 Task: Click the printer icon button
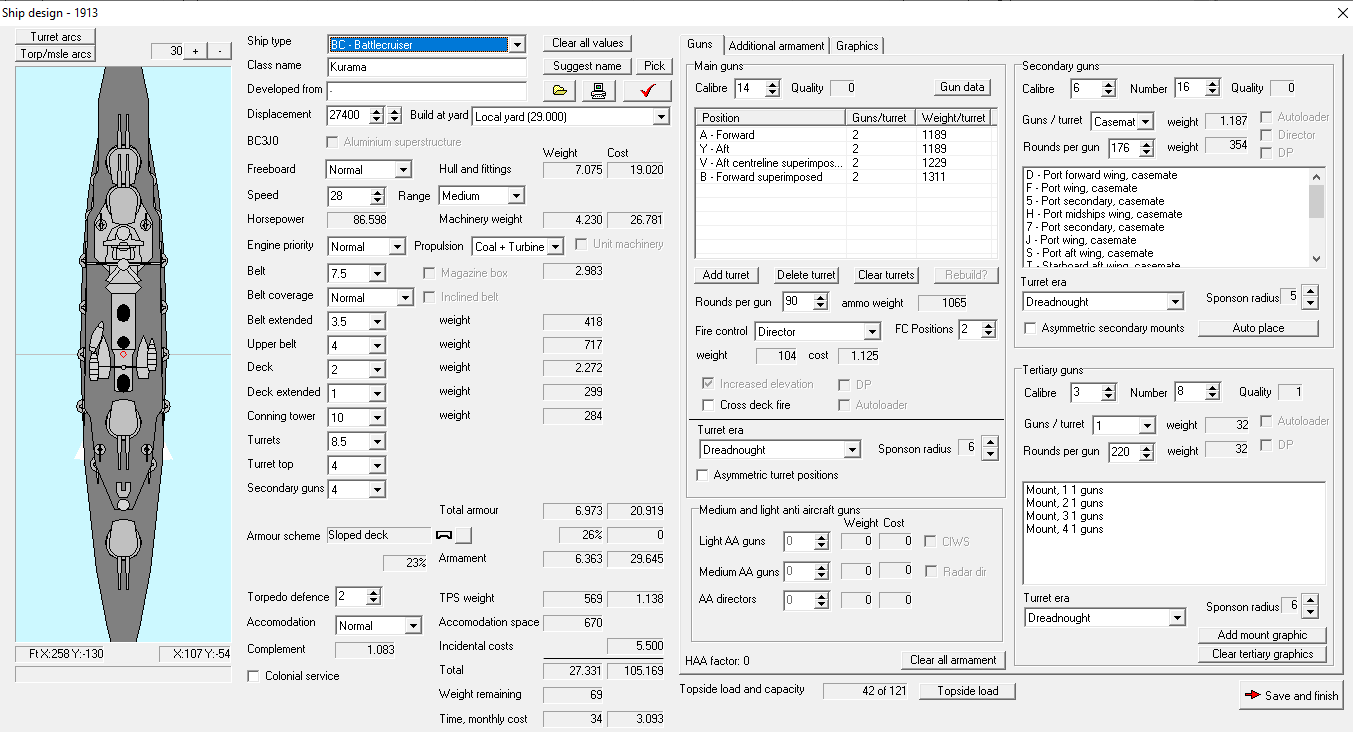click(x=597, y=91)
